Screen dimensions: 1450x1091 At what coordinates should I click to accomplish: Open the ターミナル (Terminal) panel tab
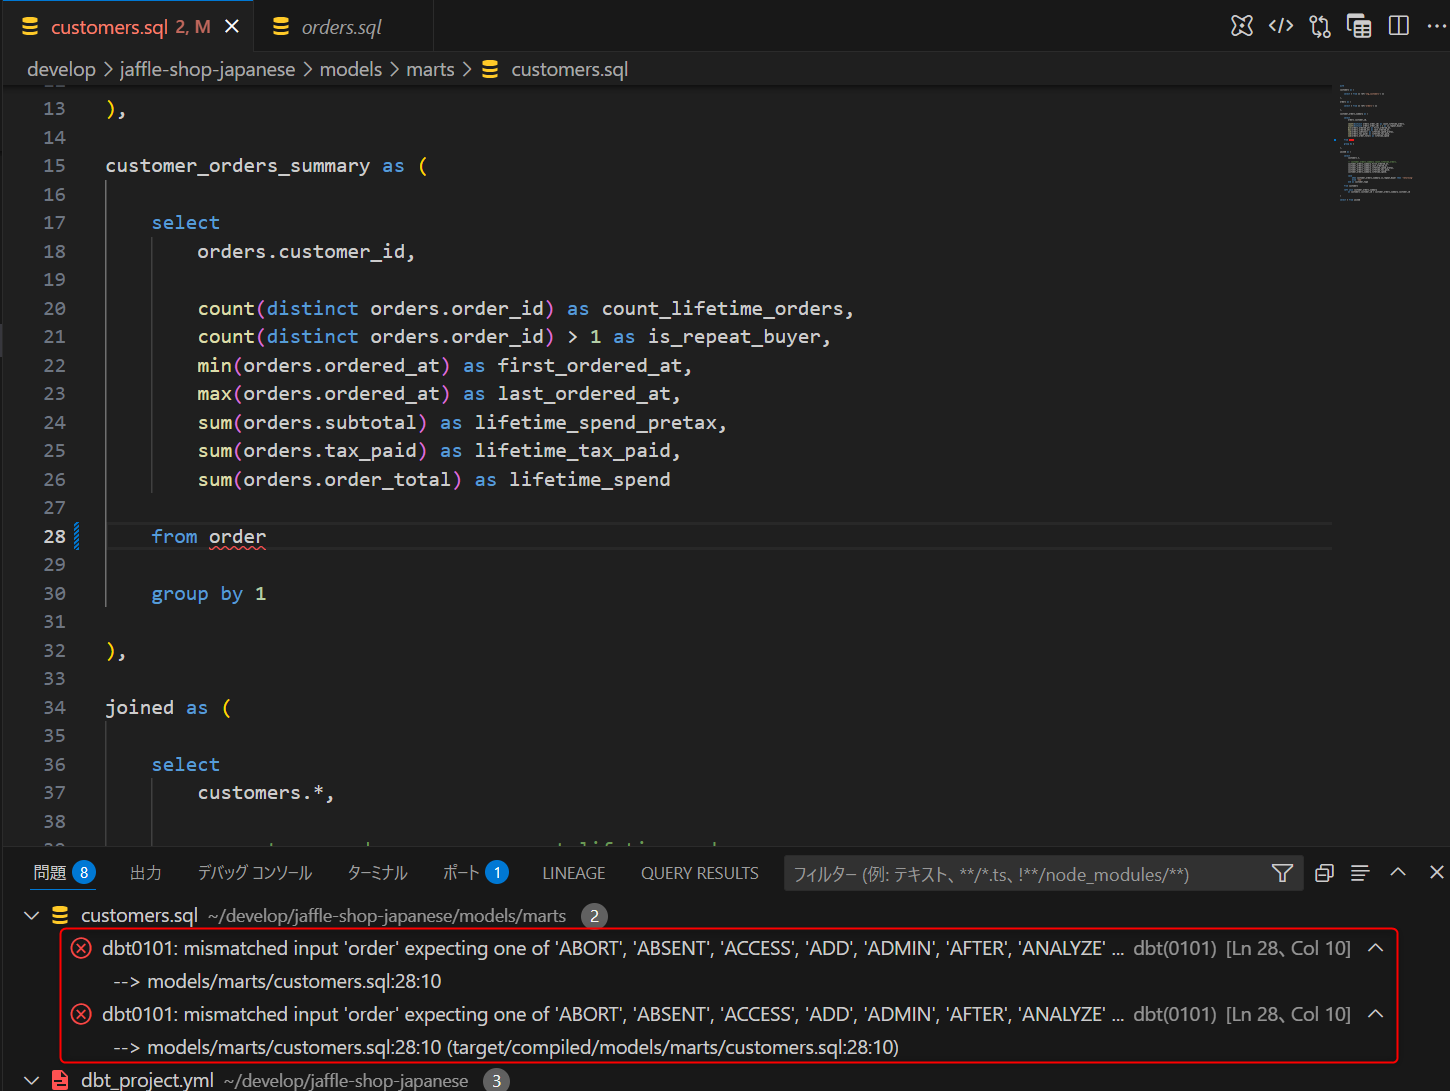377,873
